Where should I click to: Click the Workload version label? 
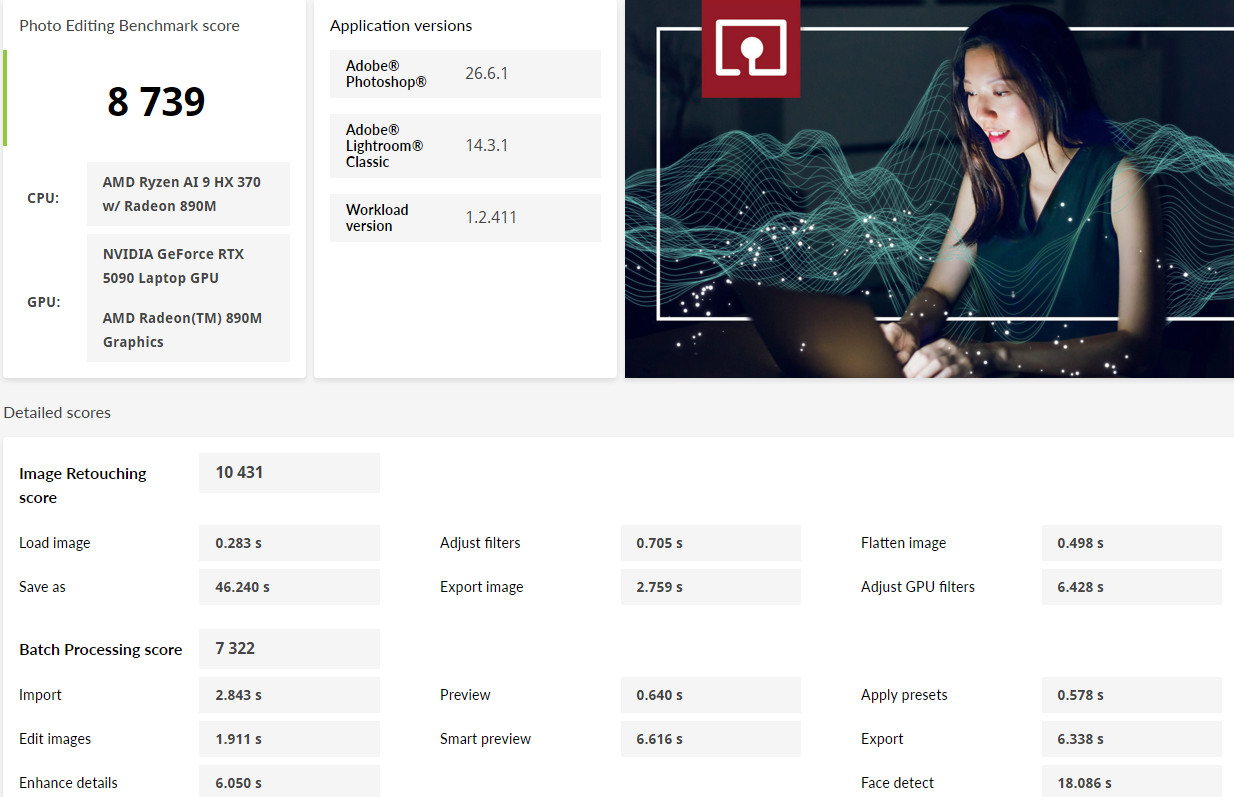377,218
